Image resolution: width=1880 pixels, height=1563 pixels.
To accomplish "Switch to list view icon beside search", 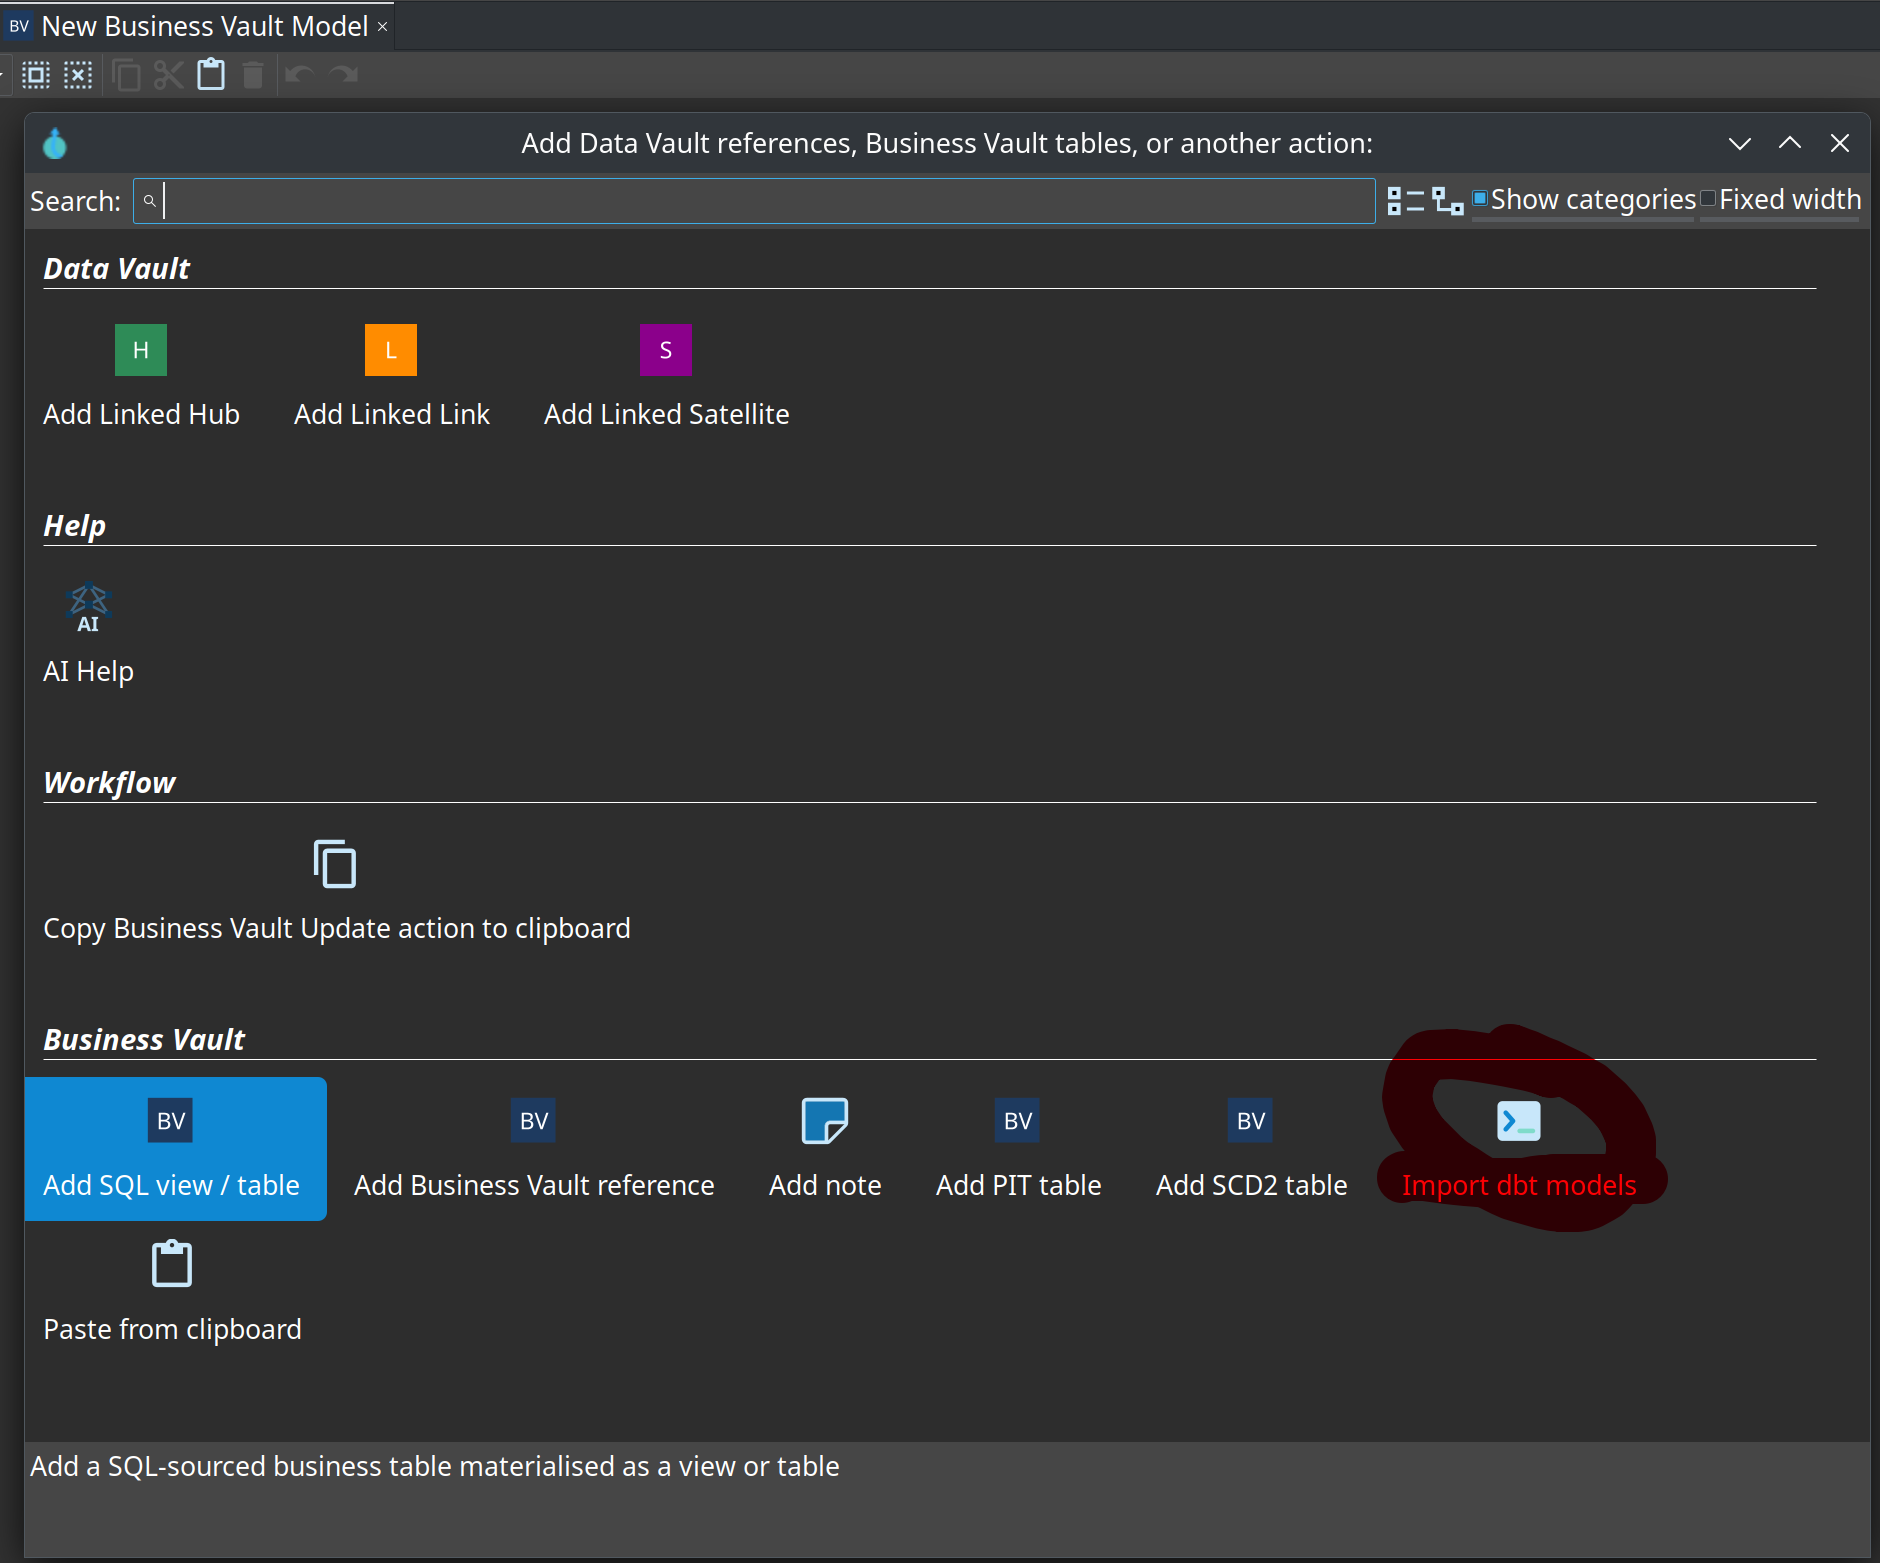I will coord(1405,201).
